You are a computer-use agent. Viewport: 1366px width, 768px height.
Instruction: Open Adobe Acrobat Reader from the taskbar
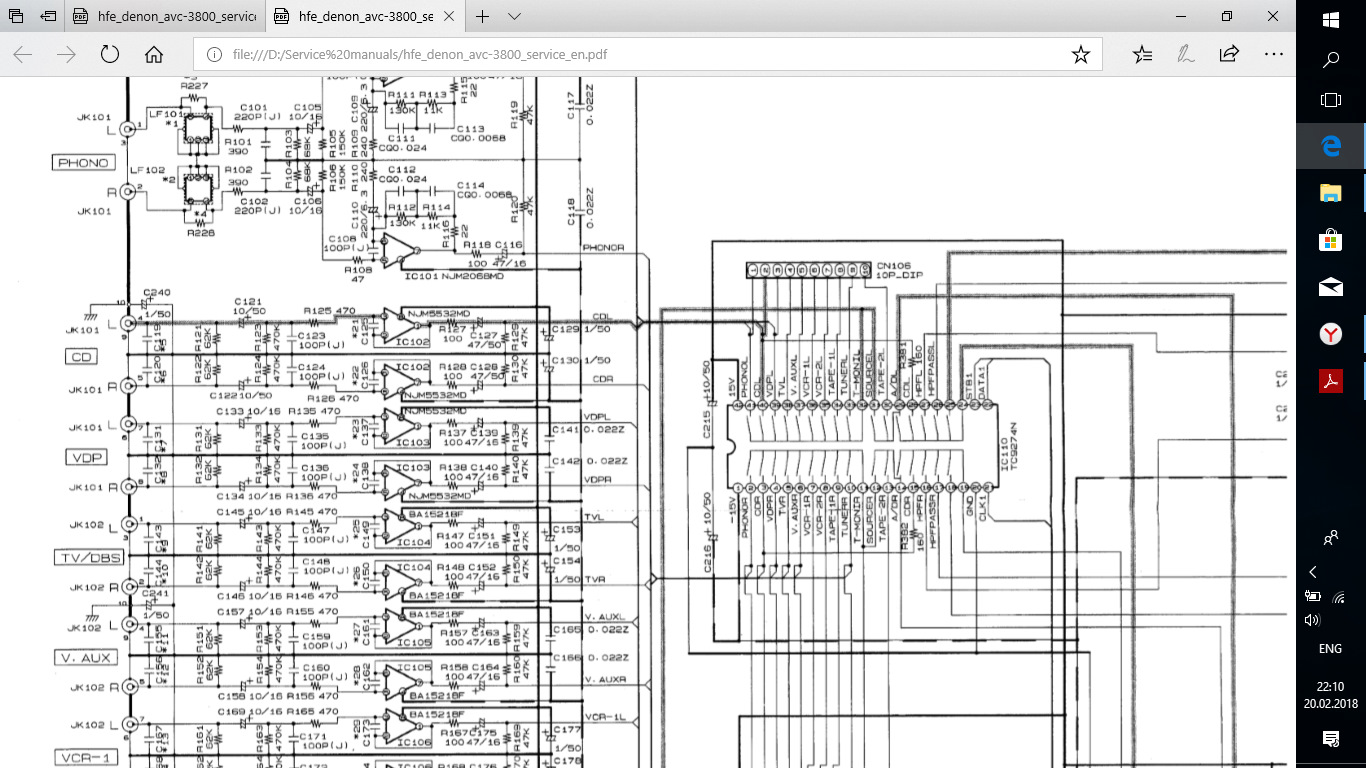coord(1331,381)
